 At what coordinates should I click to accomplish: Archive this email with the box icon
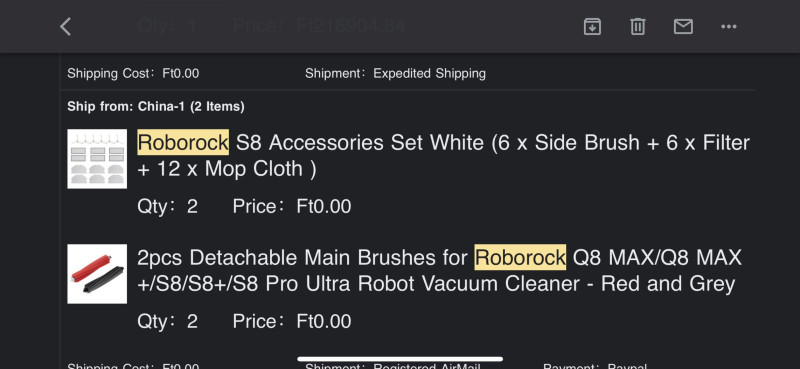click(592, 27)
